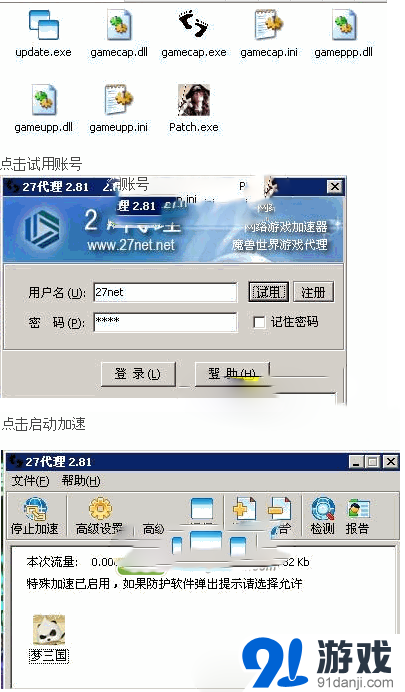The height and width of the screenshot is (692, 405).
Task: Click the 报告 toolbar icon
Action: pos(358,509)
